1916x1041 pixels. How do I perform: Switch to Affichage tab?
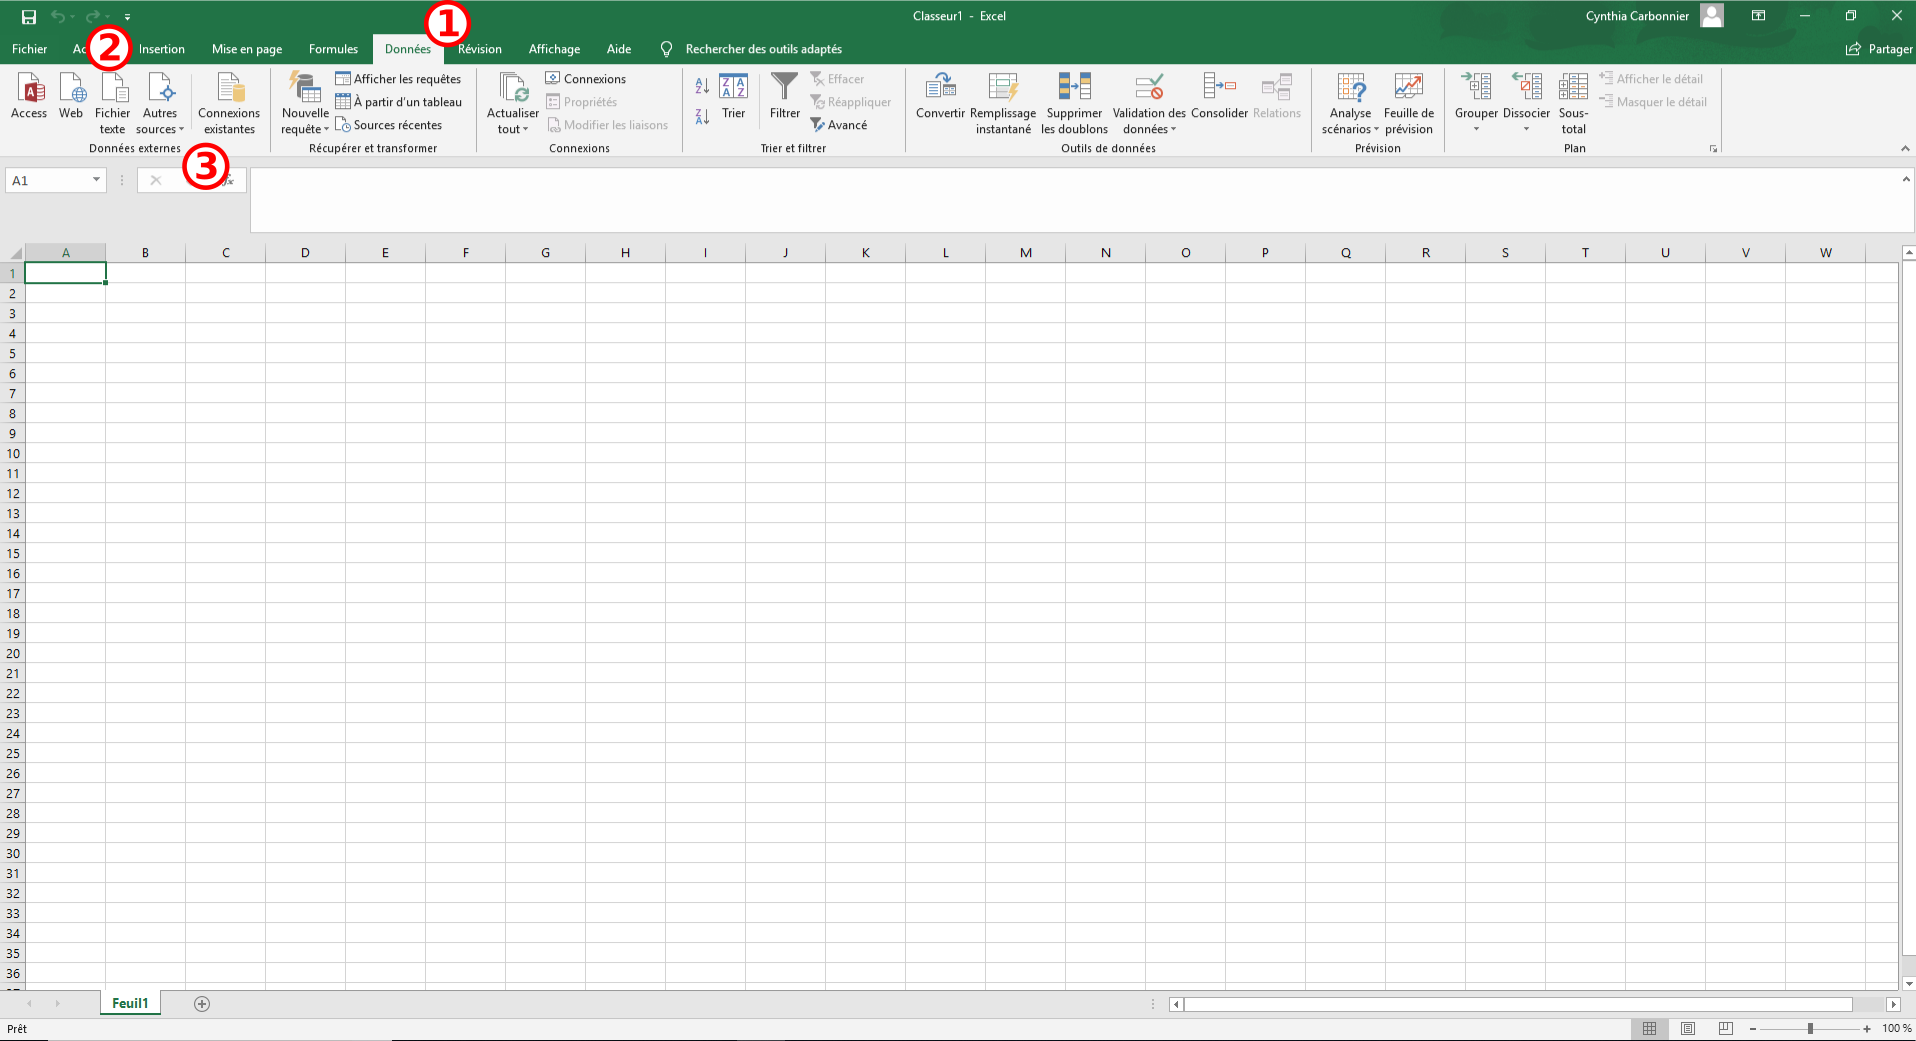554,49
